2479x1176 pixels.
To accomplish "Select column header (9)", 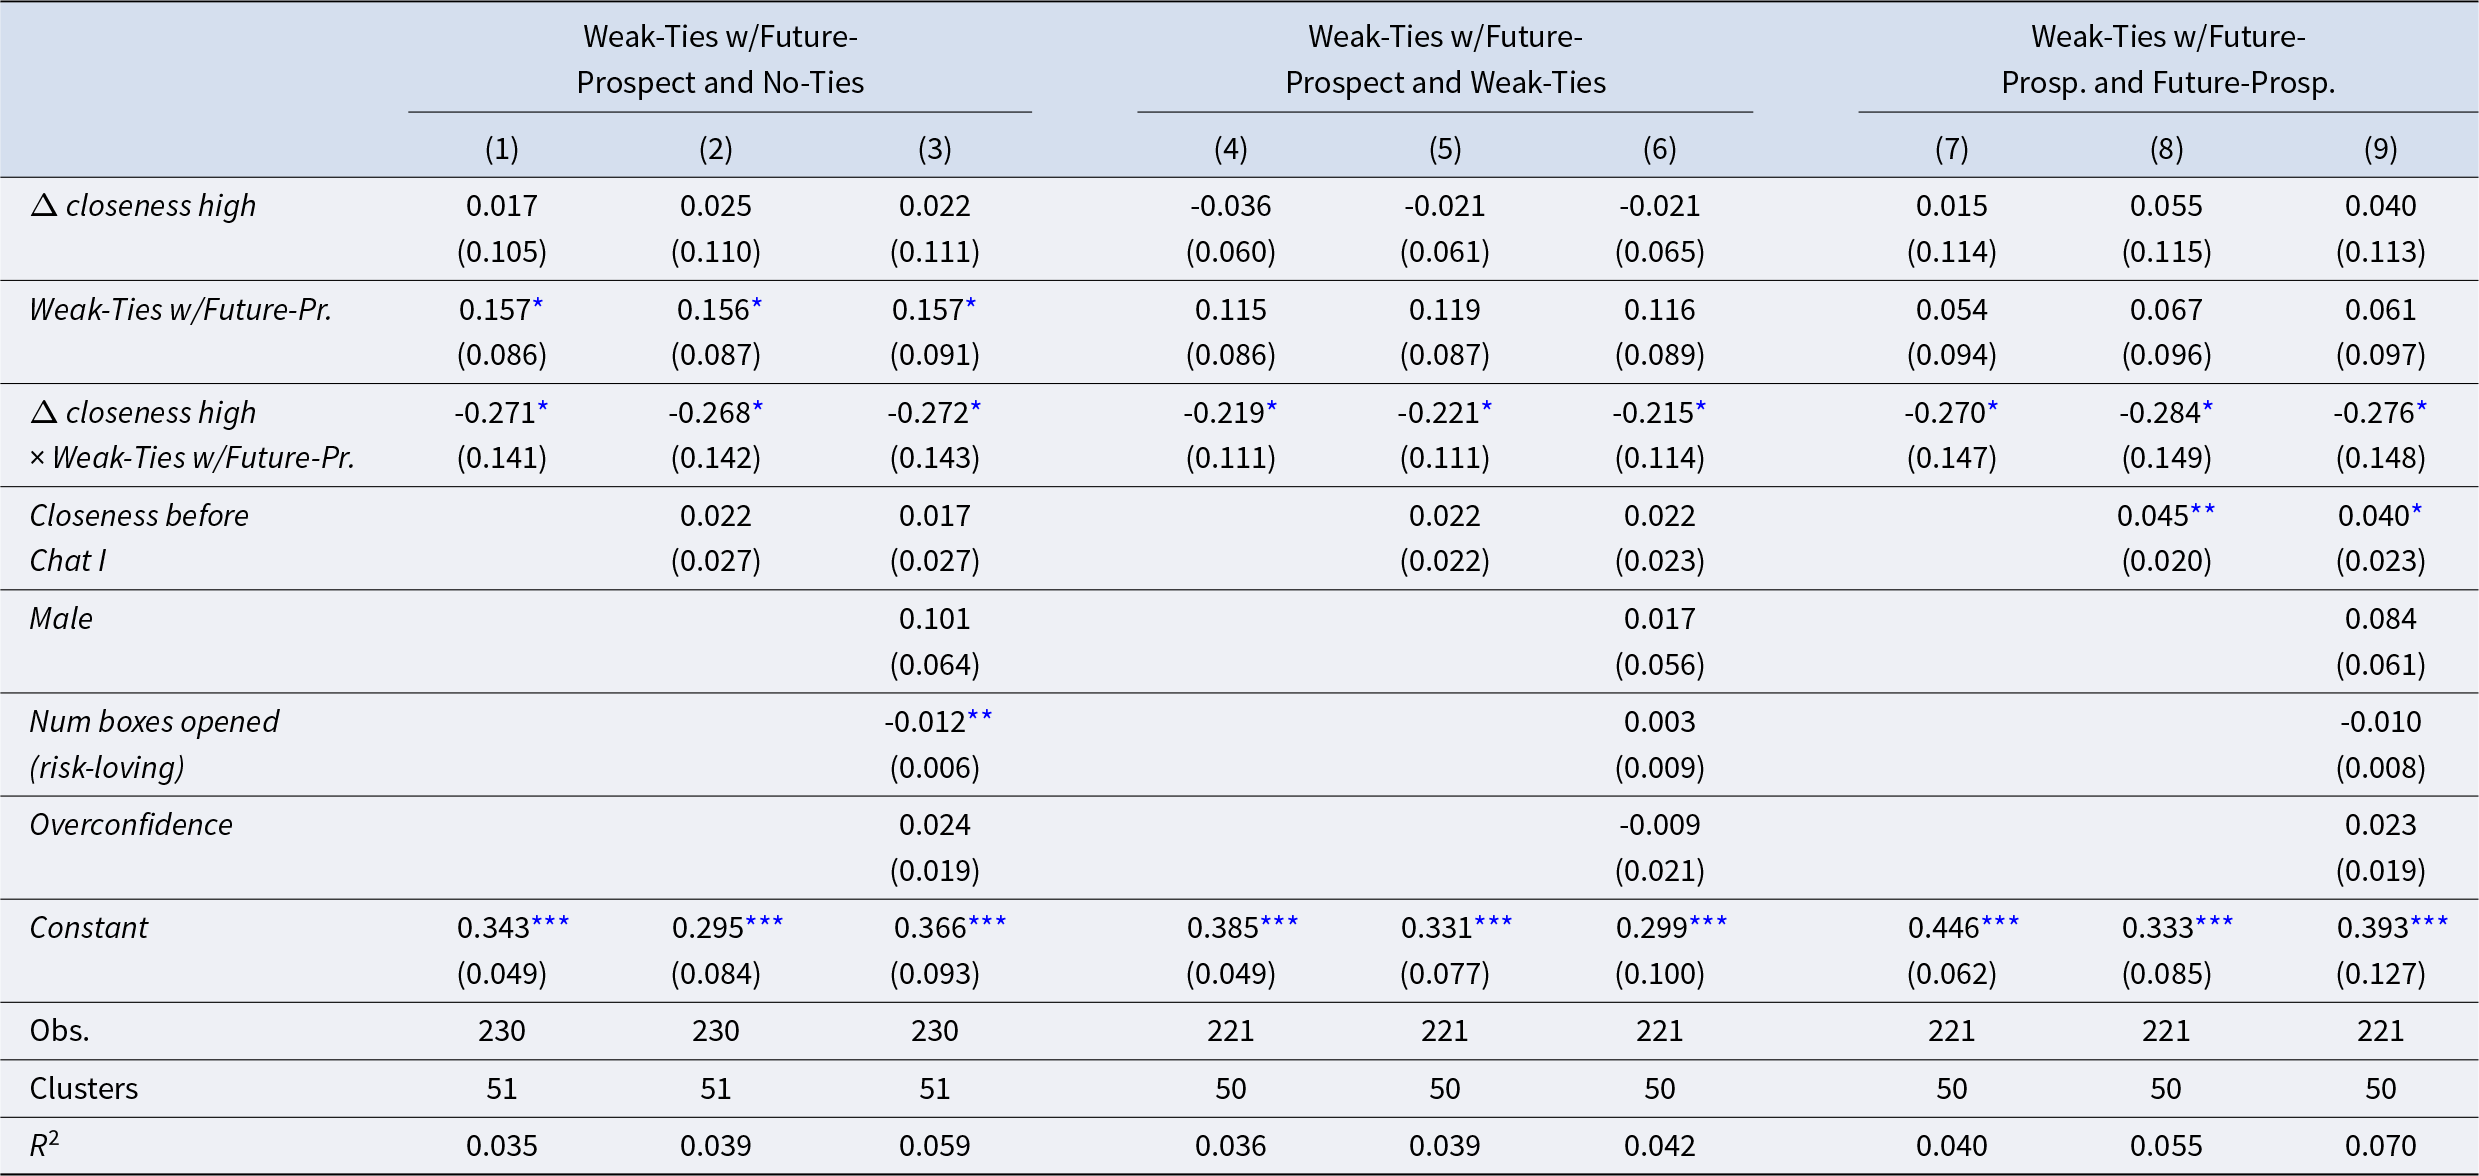I will [x=2380, y=149].
